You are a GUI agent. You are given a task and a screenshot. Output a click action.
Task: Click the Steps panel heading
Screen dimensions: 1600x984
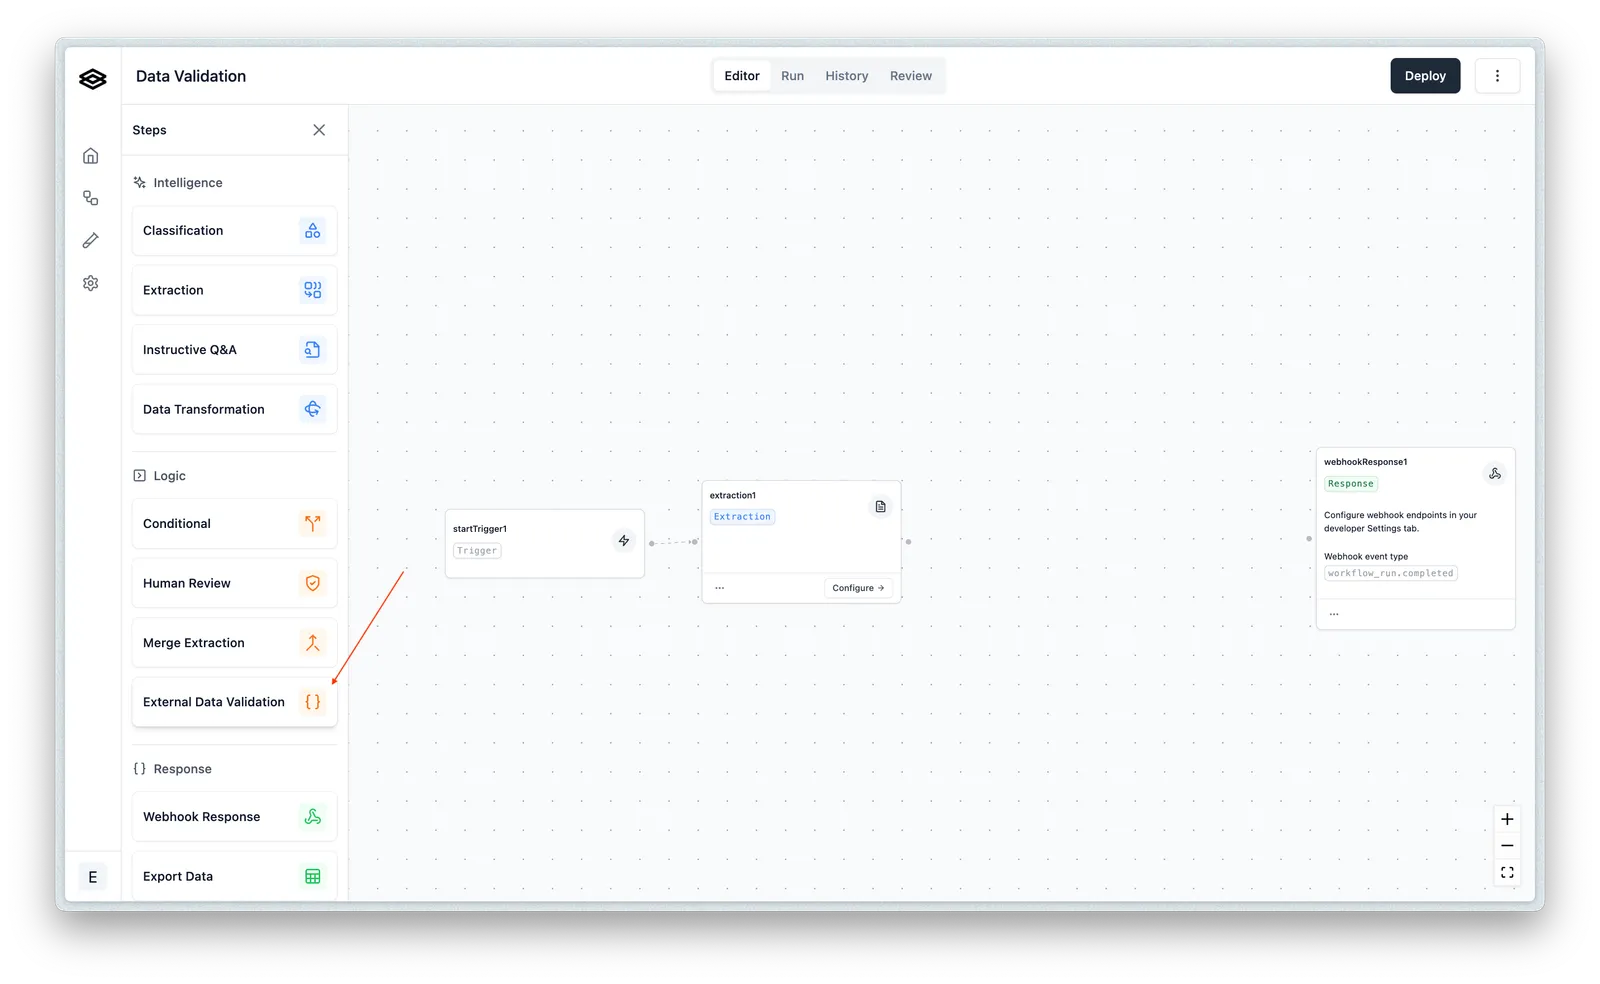pos(150,130)
